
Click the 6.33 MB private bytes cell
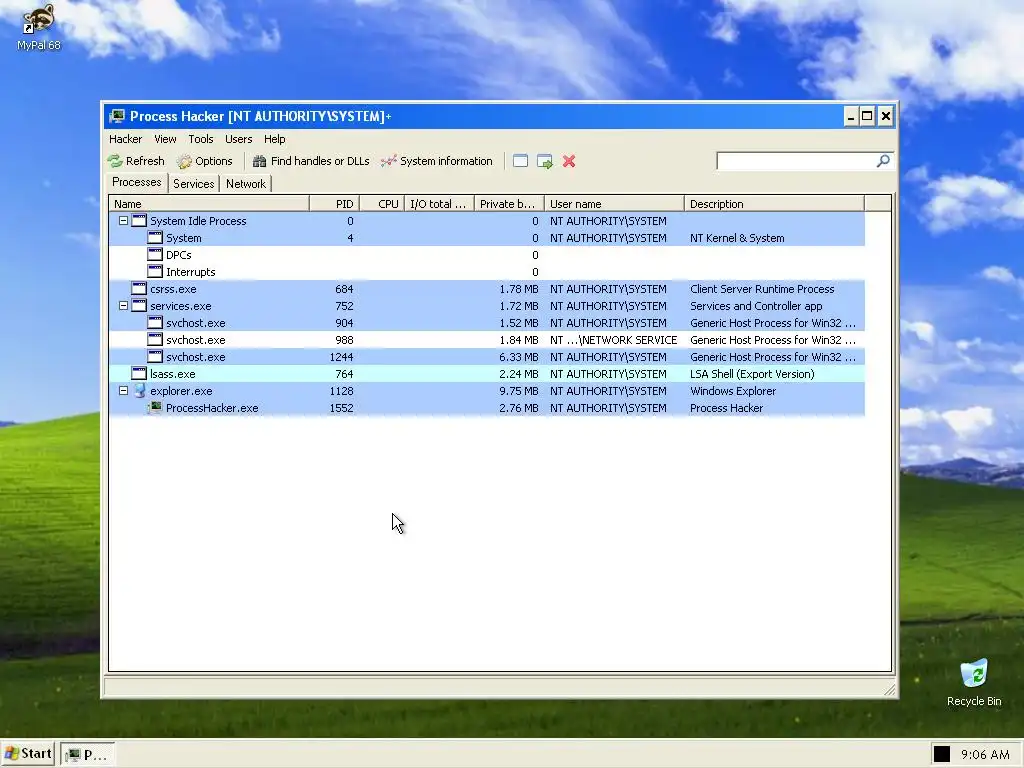(519, 357)
